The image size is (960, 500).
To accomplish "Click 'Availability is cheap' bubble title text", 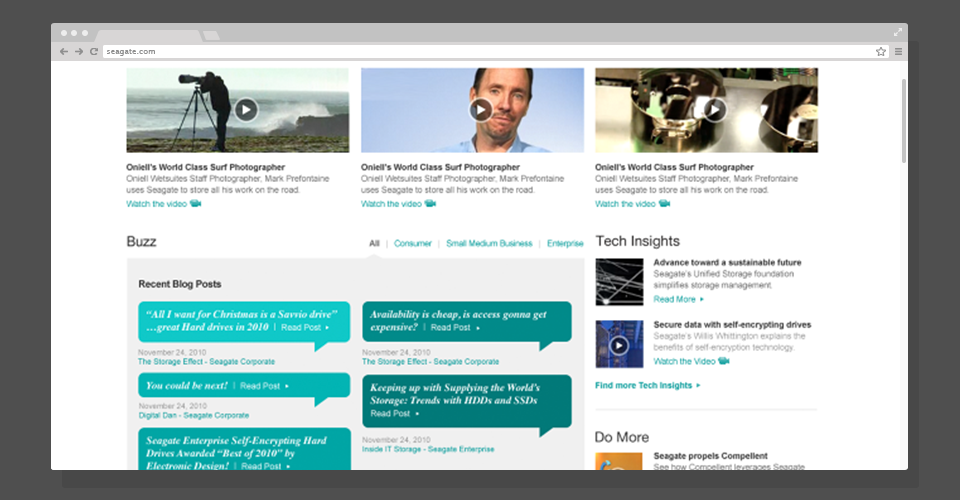I will 458,321.
